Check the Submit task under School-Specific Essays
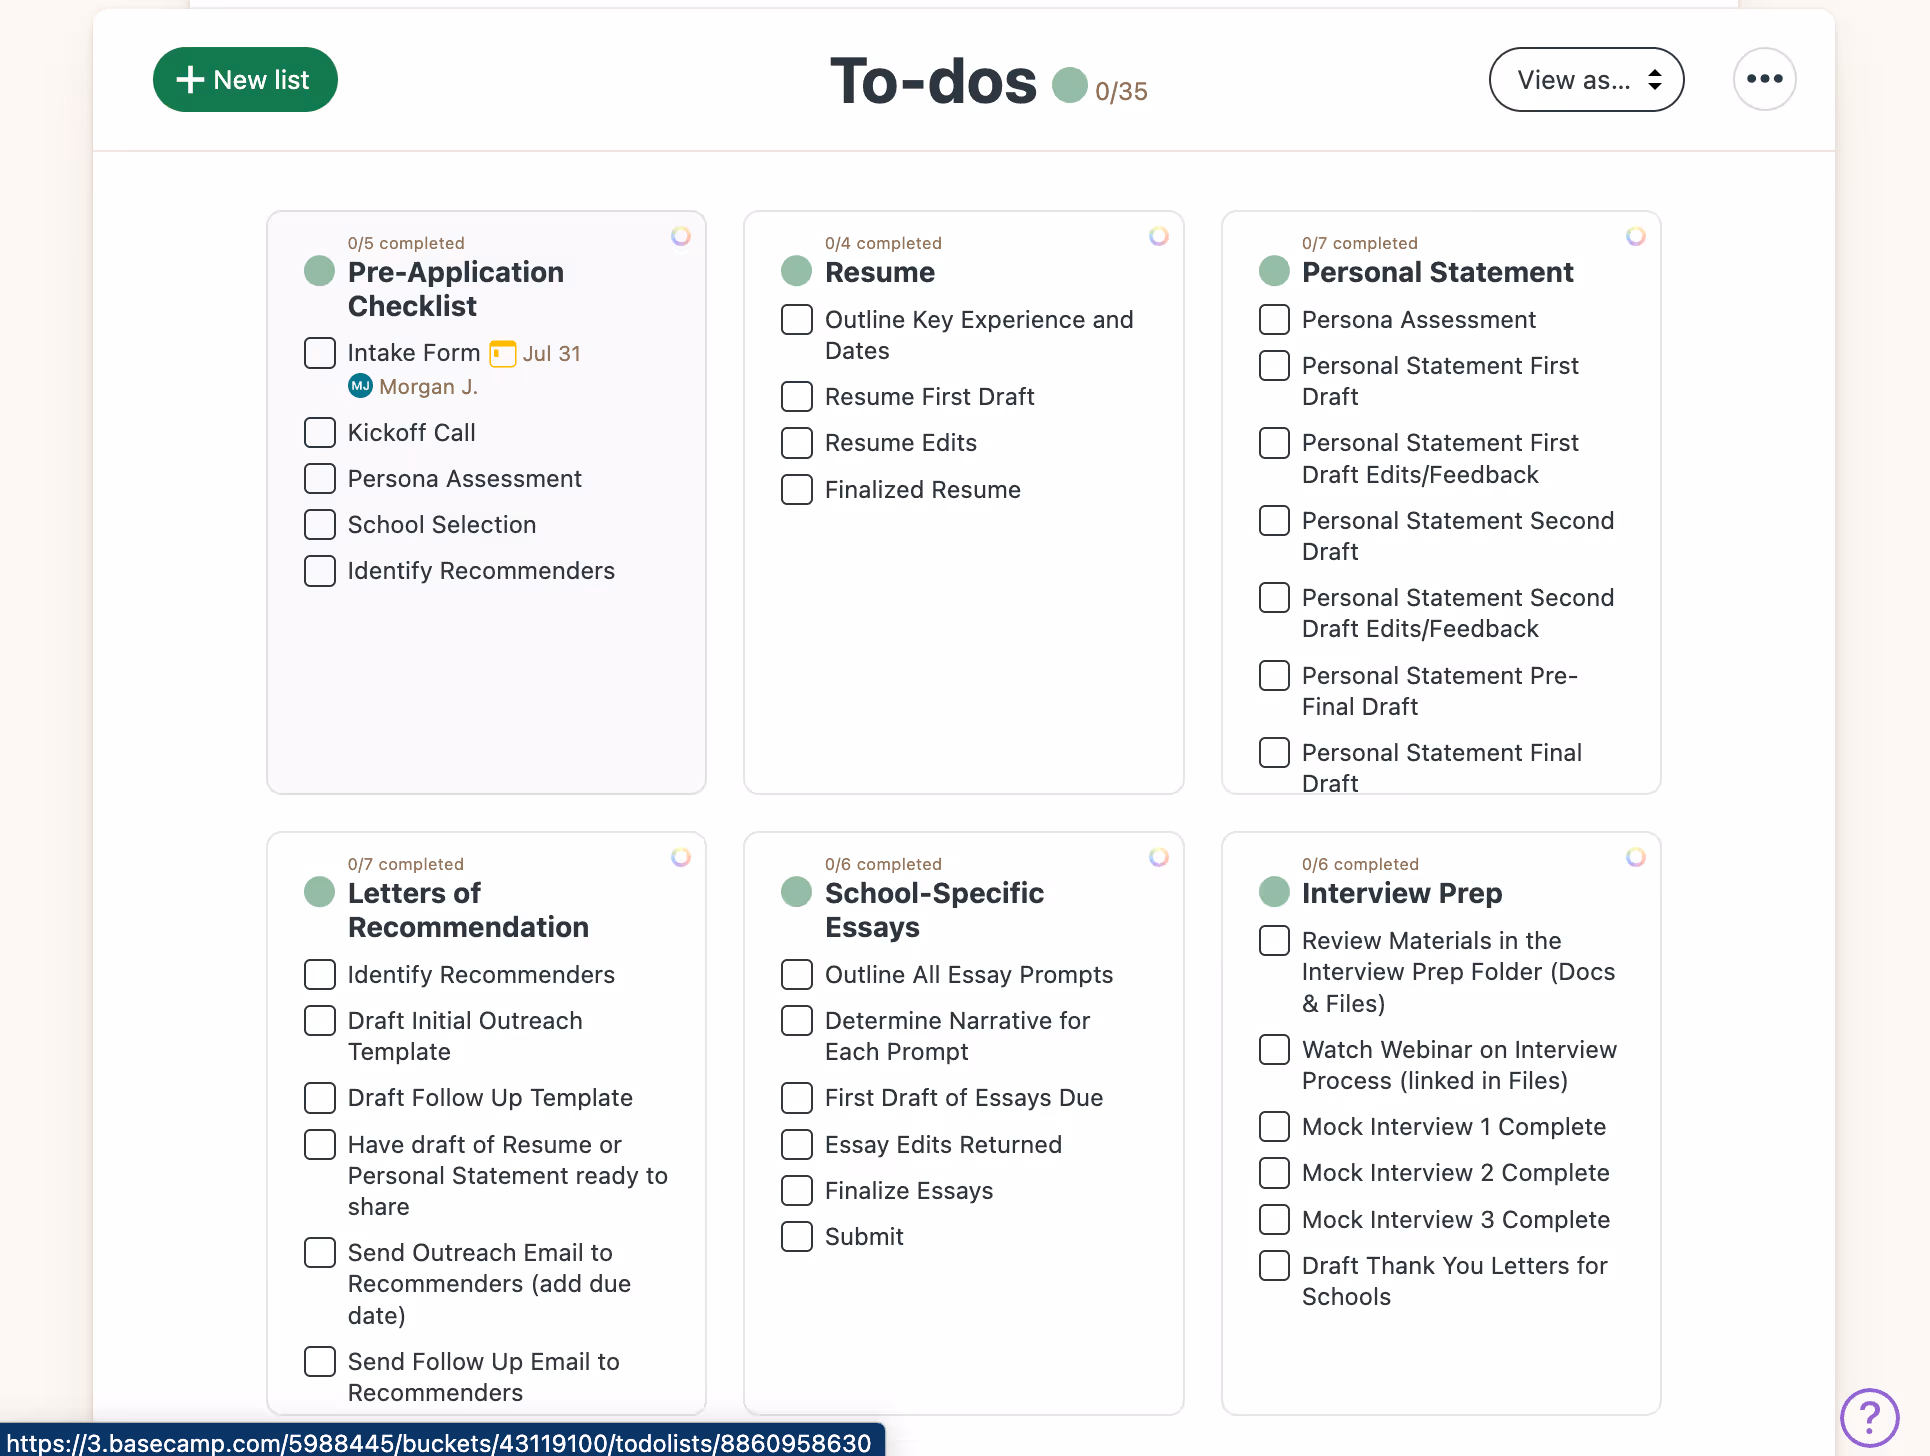This screenshot has width=1930, height=1456. click(x=796, y=1236)
